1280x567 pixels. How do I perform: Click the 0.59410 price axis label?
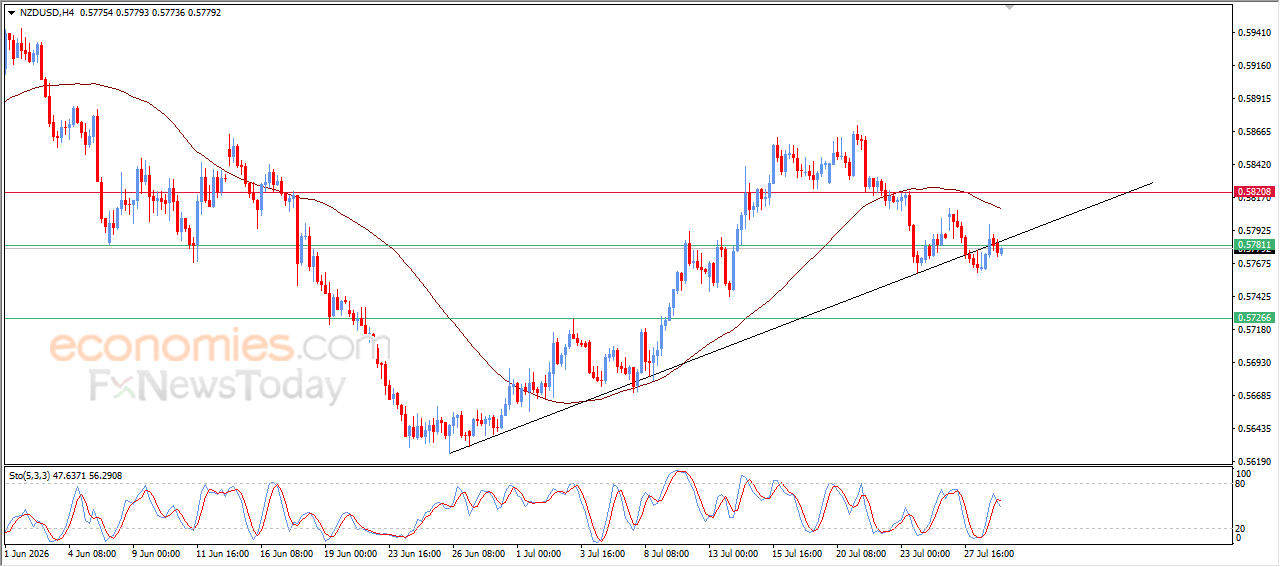coord(1254,33)
